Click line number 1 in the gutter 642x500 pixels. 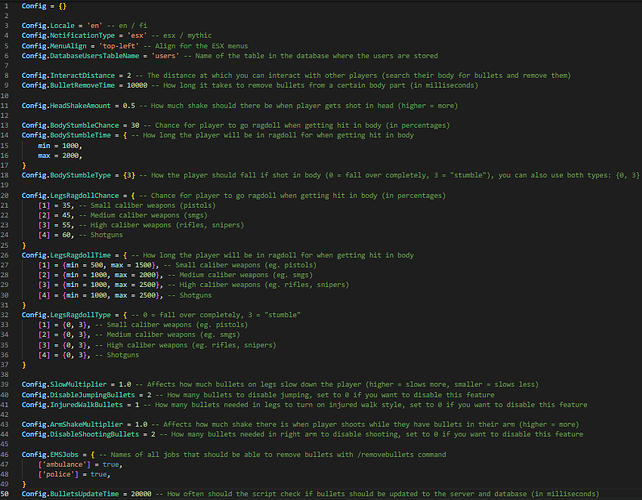coord(6,6)
